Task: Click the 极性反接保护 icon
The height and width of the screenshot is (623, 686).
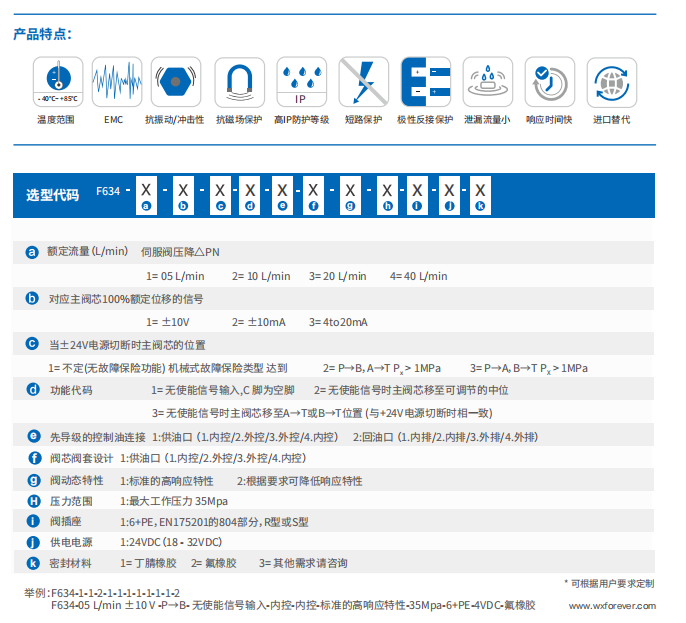Action: (x=425, y=82)
